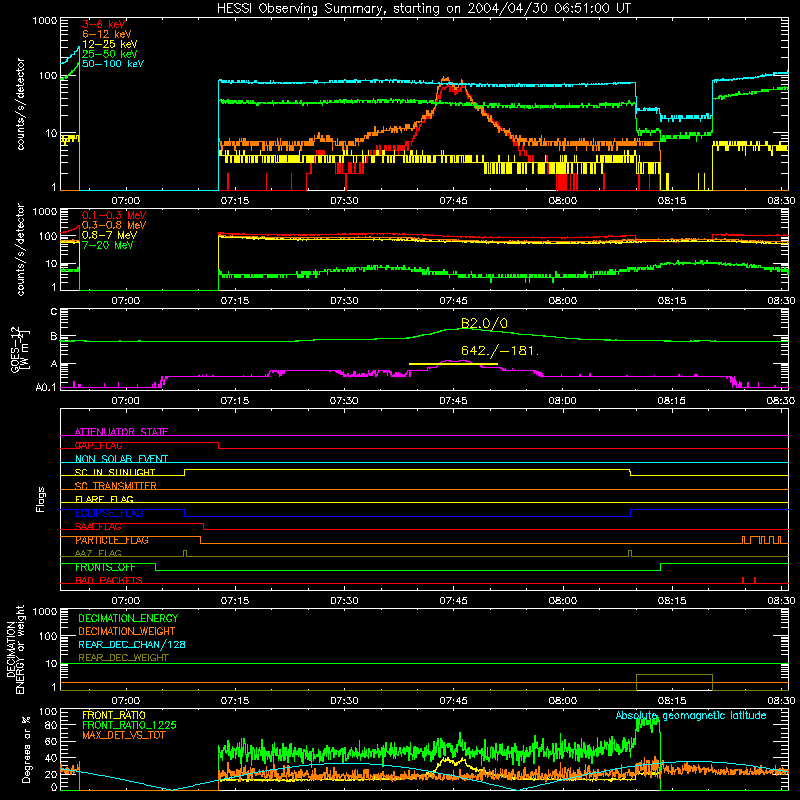Select the ATTENUATOR_STATE flag label
This screenshot has height=800, width=800.
(x=121, y=432)
